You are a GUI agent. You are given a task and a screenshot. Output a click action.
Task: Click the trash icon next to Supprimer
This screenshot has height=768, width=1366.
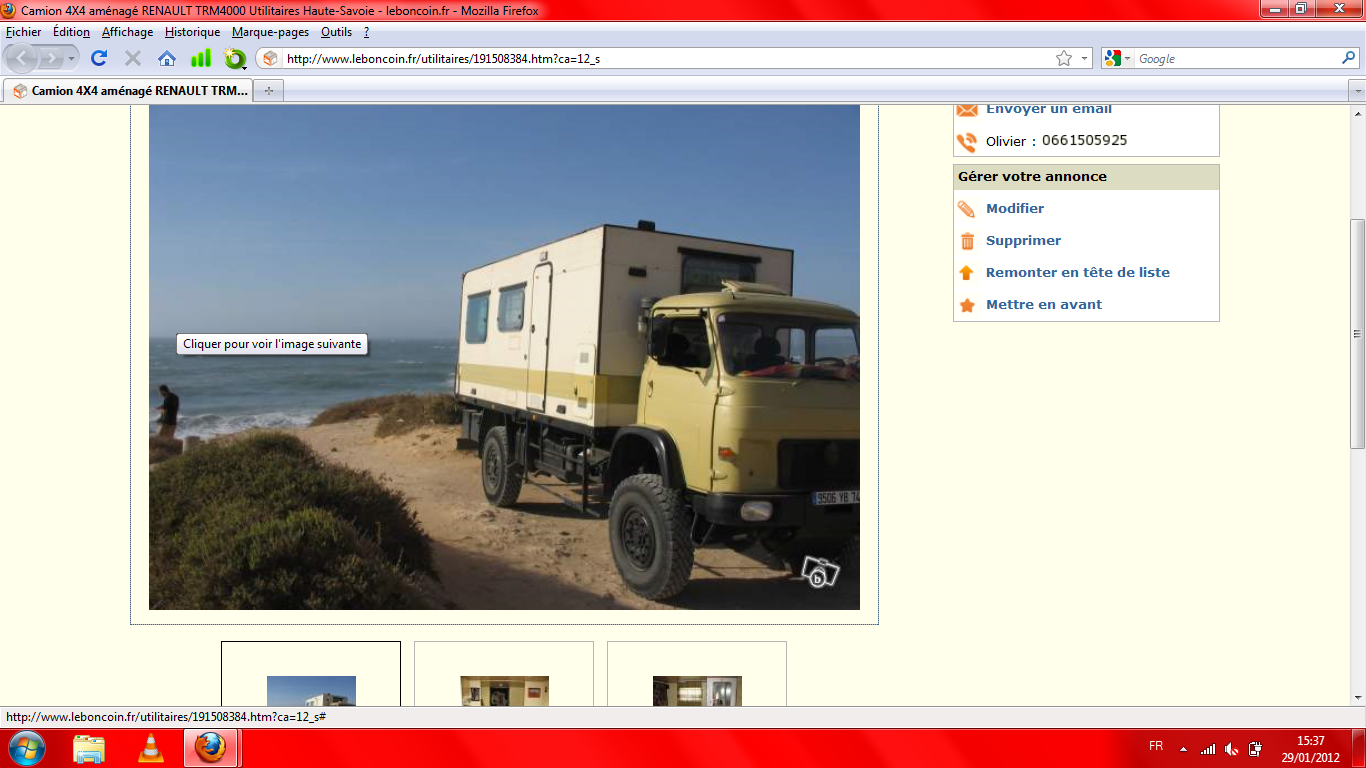tap(966, 241)
